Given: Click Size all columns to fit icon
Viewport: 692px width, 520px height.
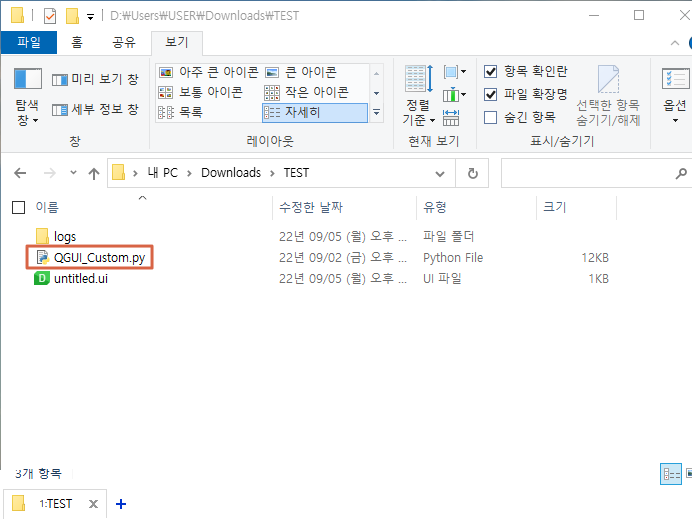Looking at the screenshot, I should click(x=451, y=118).
